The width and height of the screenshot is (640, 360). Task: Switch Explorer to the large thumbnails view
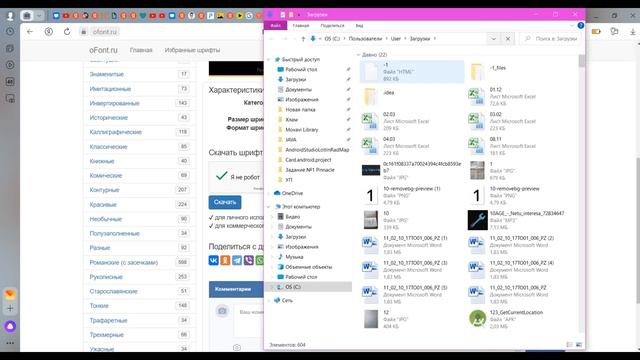pos(579,345)
